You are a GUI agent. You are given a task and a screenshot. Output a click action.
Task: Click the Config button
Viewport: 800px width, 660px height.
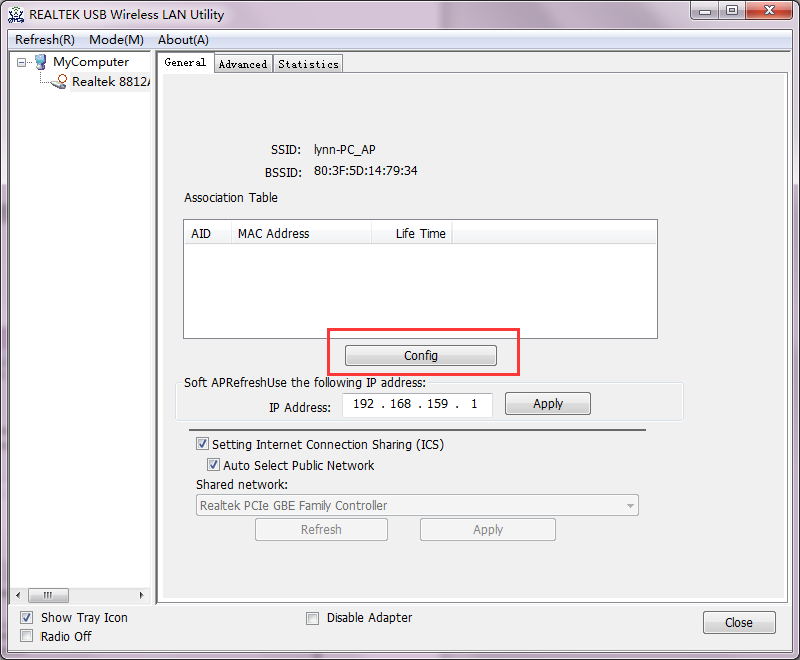coord(420,355)
